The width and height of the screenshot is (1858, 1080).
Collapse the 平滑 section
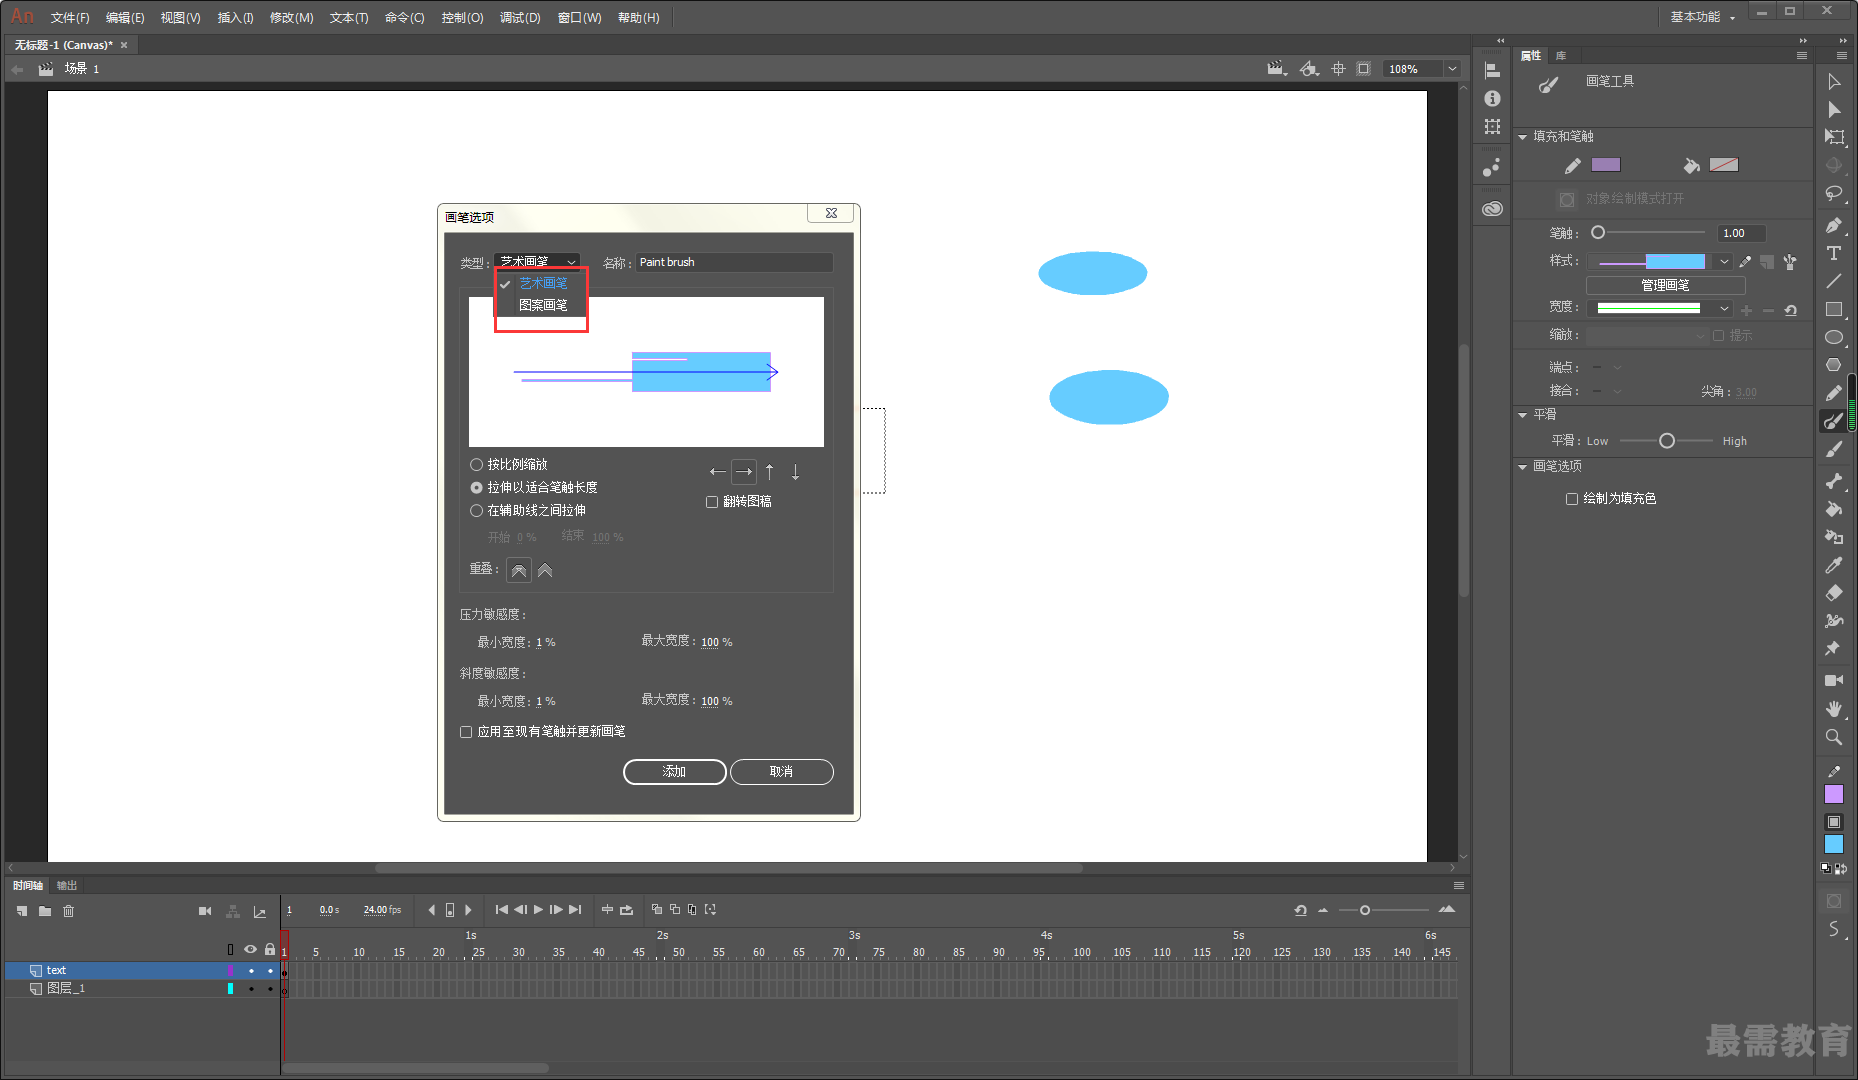pyautogui.click(x=1523, y=415)
